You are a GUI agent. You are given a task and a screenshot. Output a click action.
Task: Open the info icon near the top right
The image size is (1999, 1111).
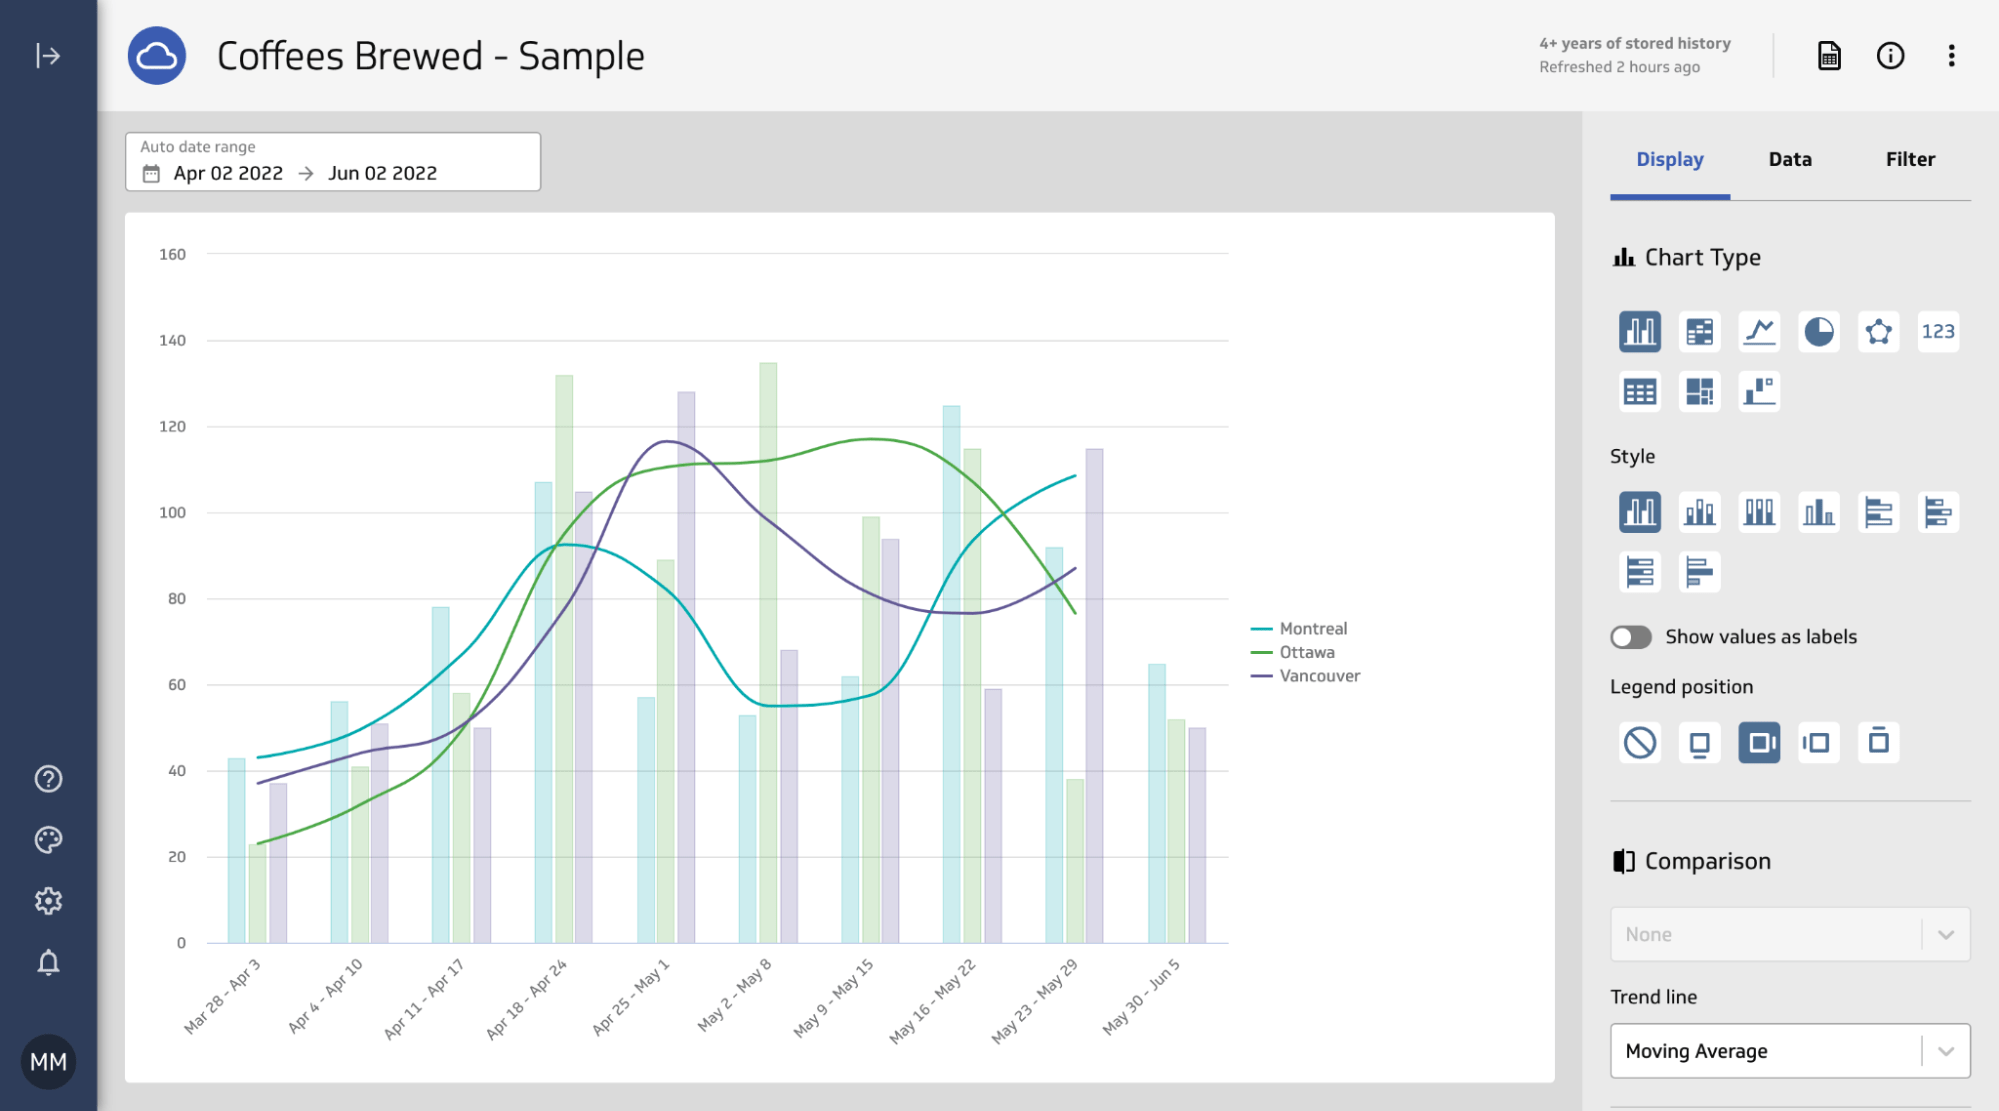click(1891, 56)
